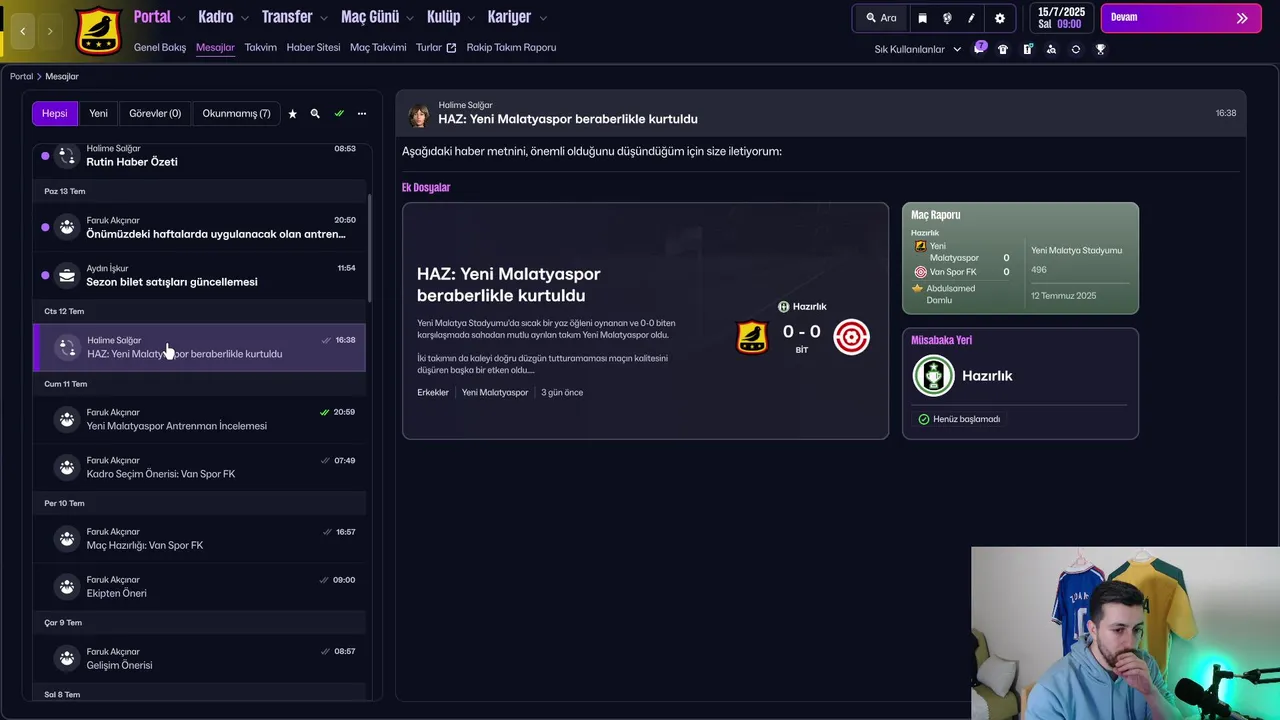Toggle unread dot on Sezon bilet satışları message
Screen dimensions: 1280x720
pos(45,275)
